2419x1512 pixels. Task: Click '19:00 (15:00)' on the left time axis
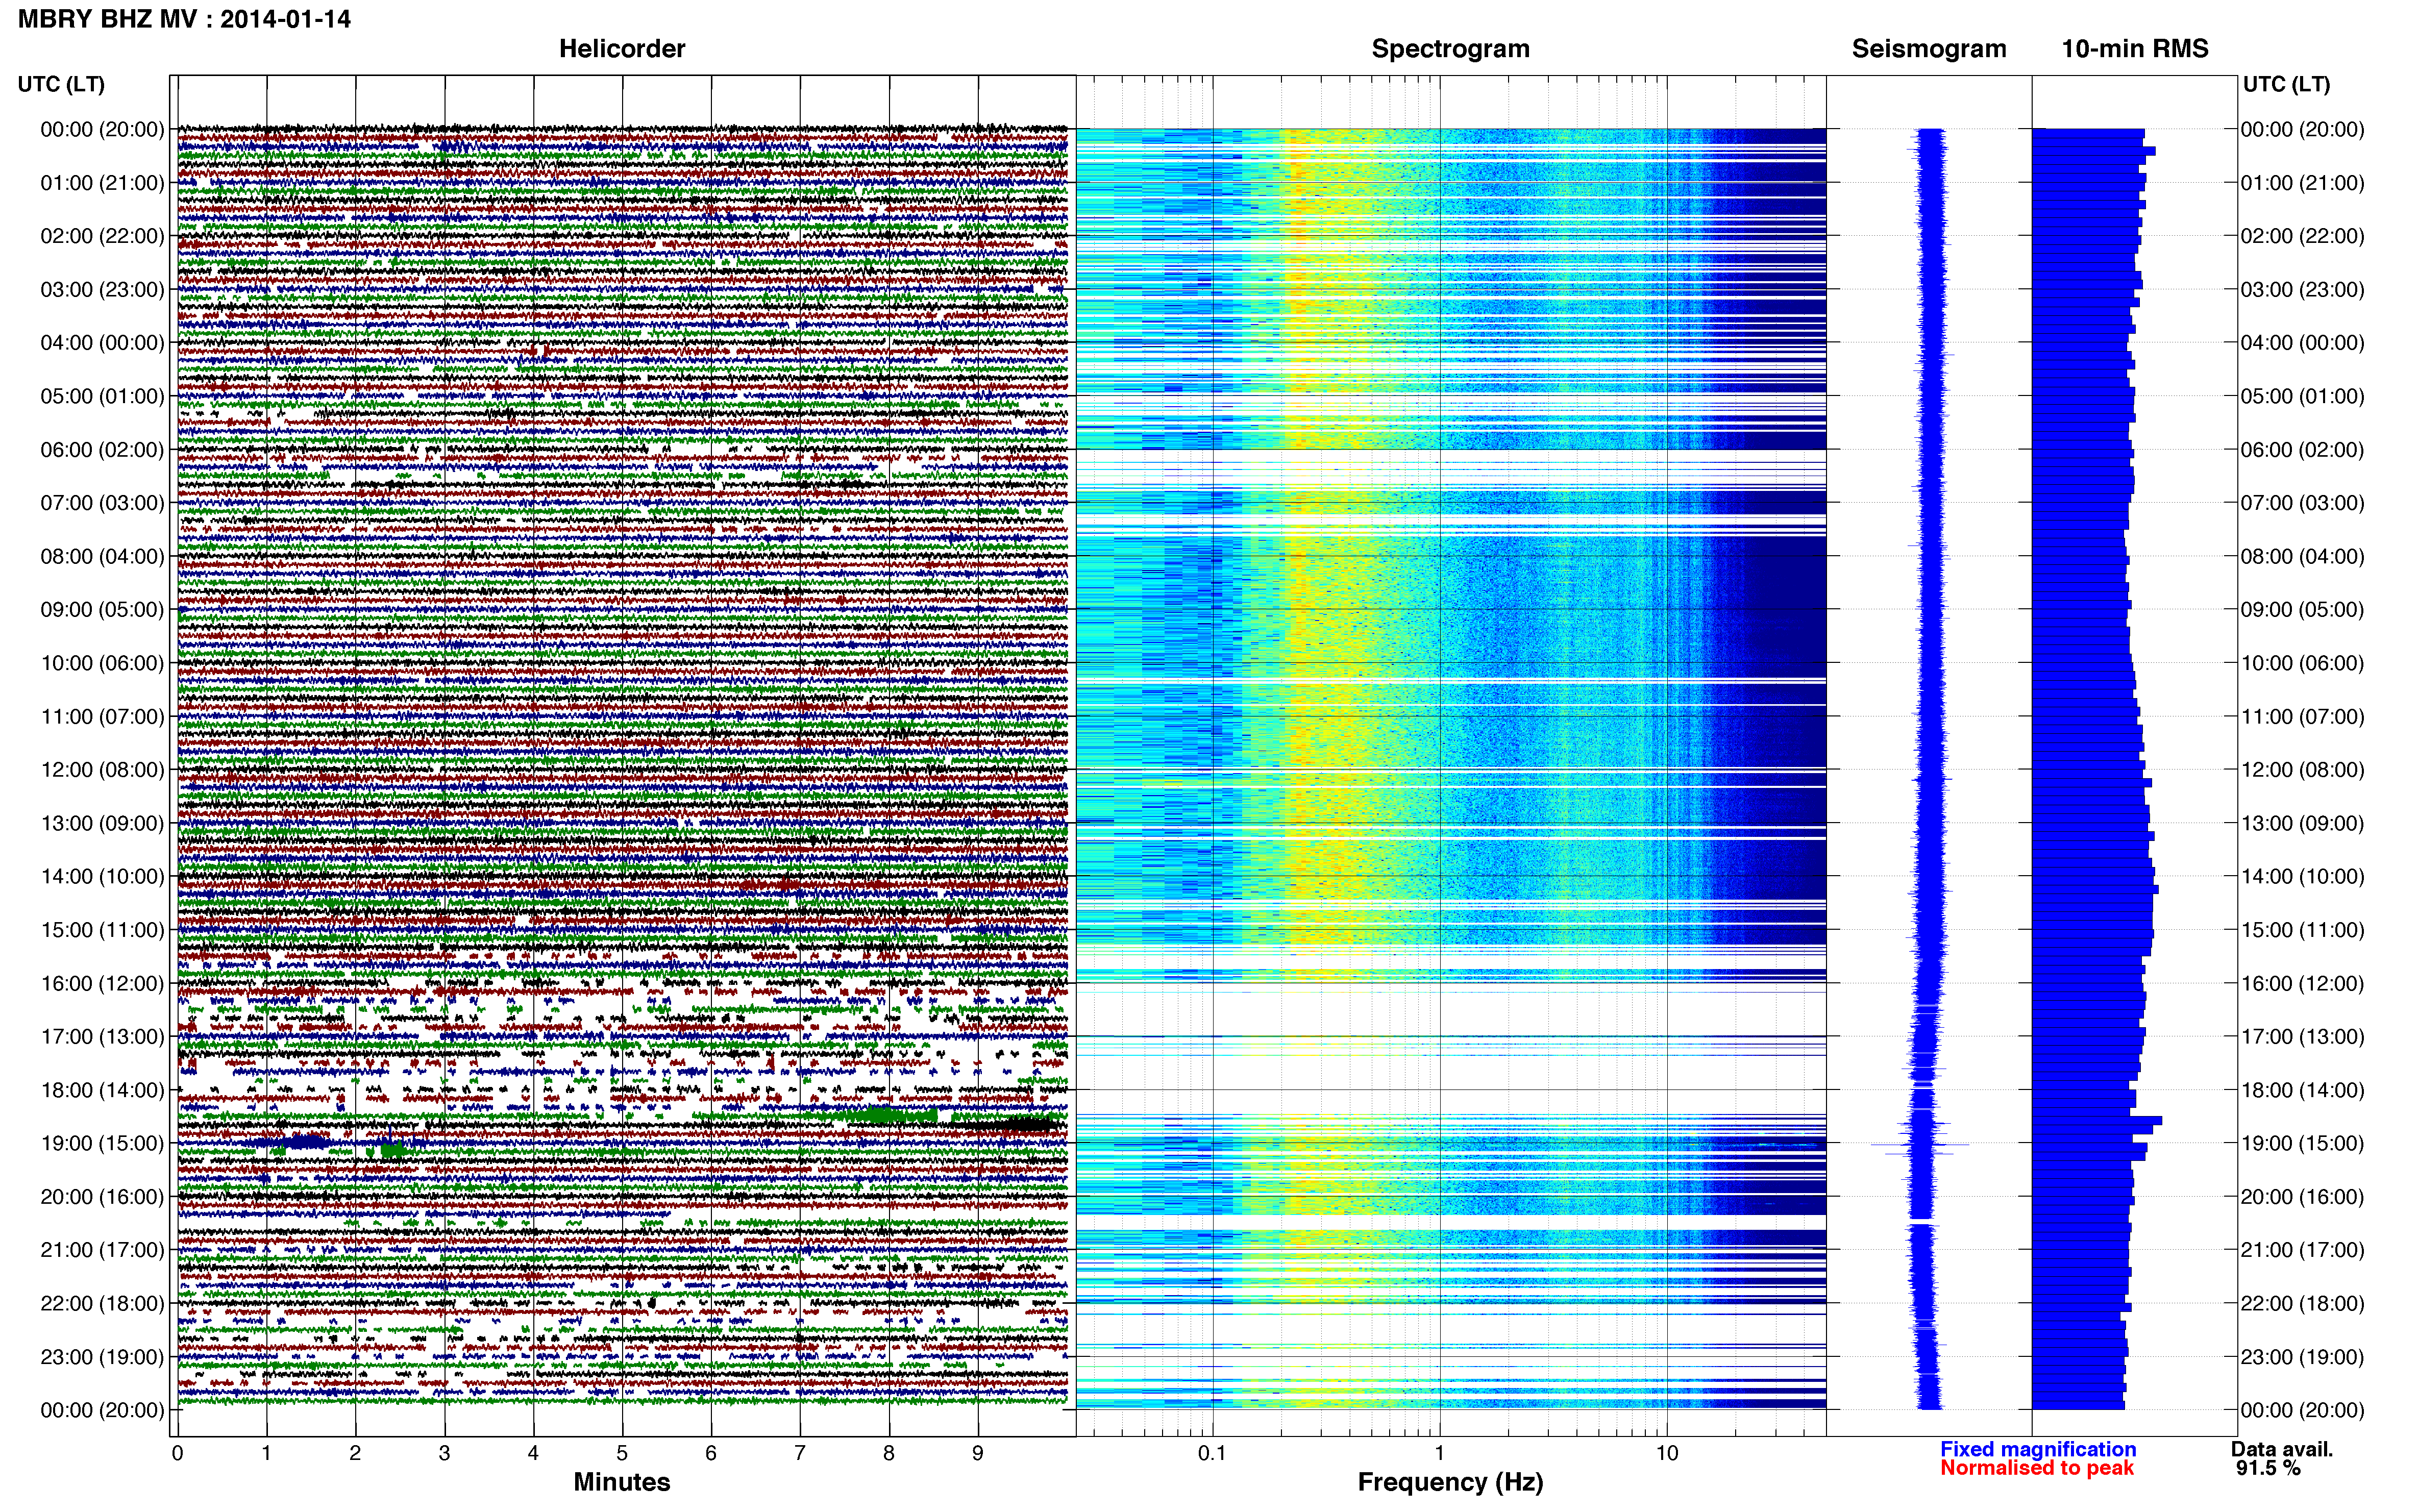click(102, 1143)
